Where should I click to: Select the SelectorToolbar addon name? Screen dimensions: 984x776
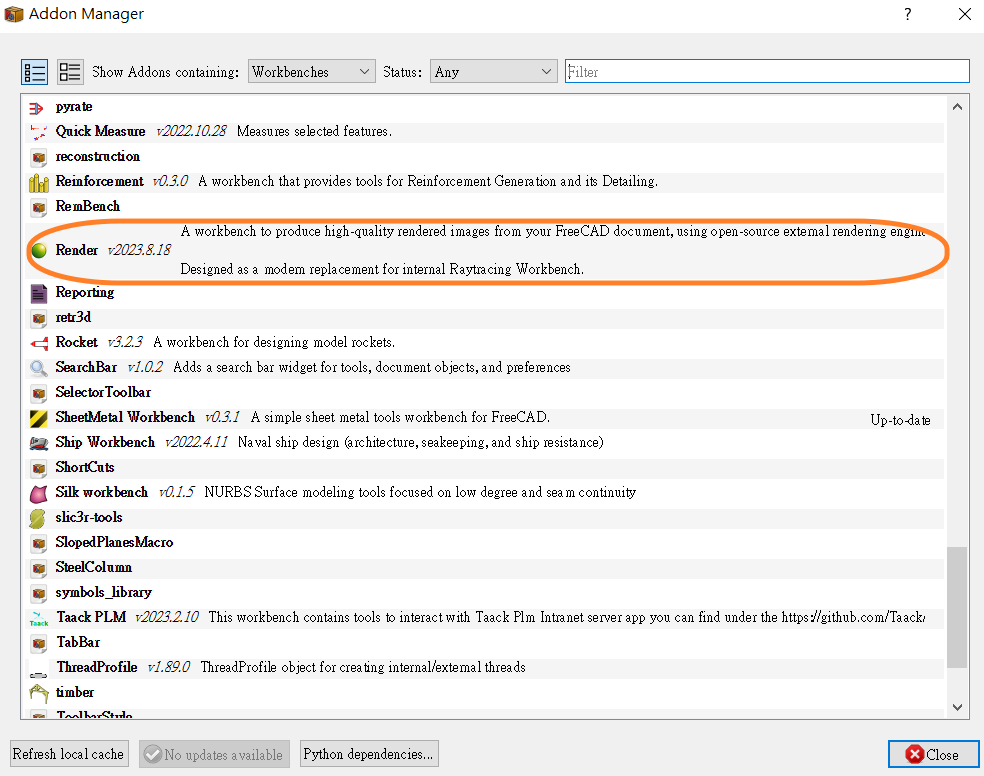click(104, 392)
